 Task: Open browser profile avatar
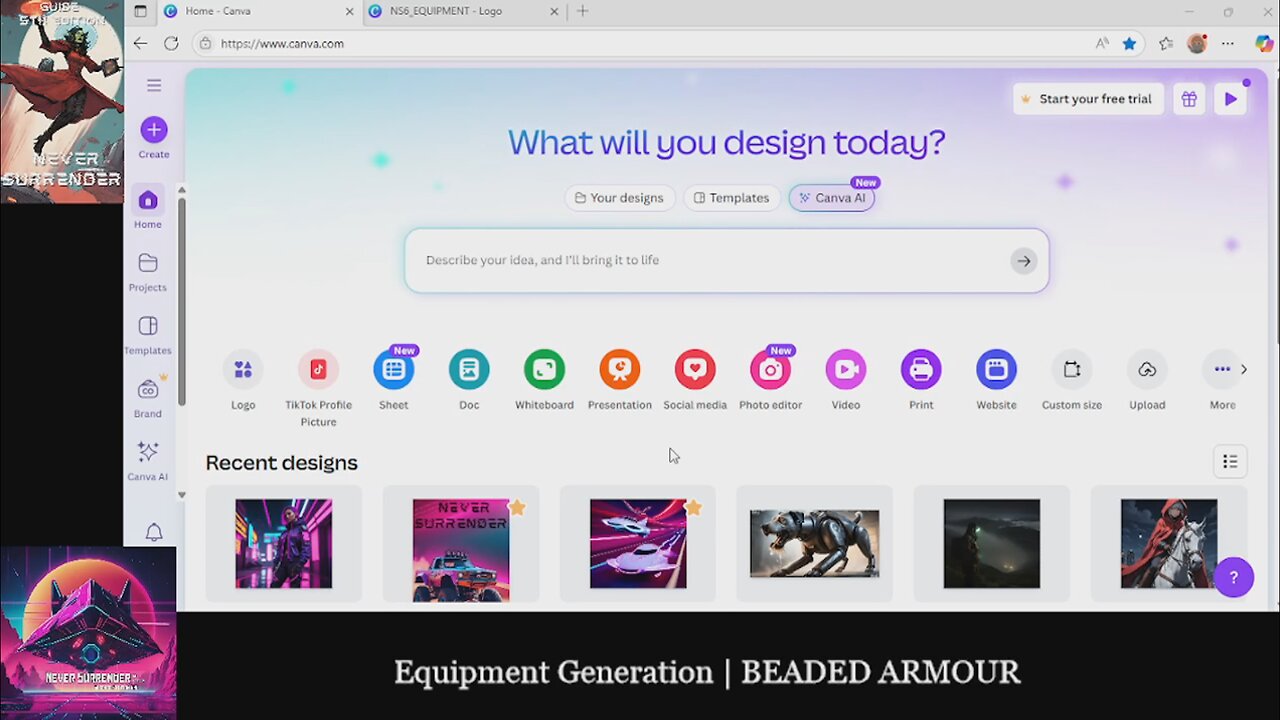[1197, 44]
